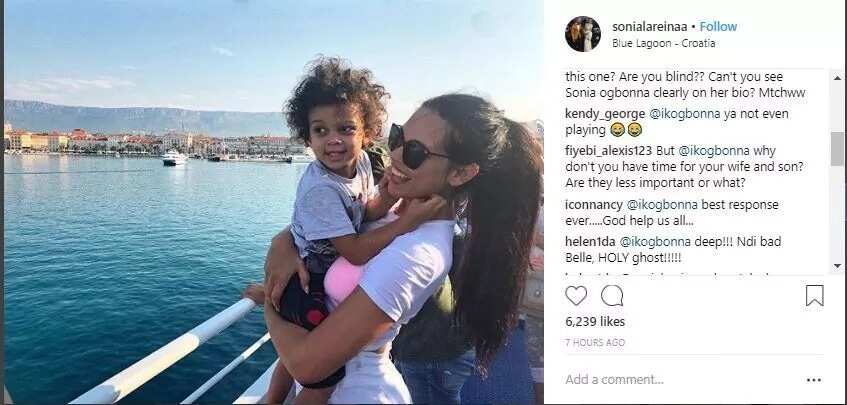Open comments using the speech bubble icon
The image size is (847, 405).
612,295
